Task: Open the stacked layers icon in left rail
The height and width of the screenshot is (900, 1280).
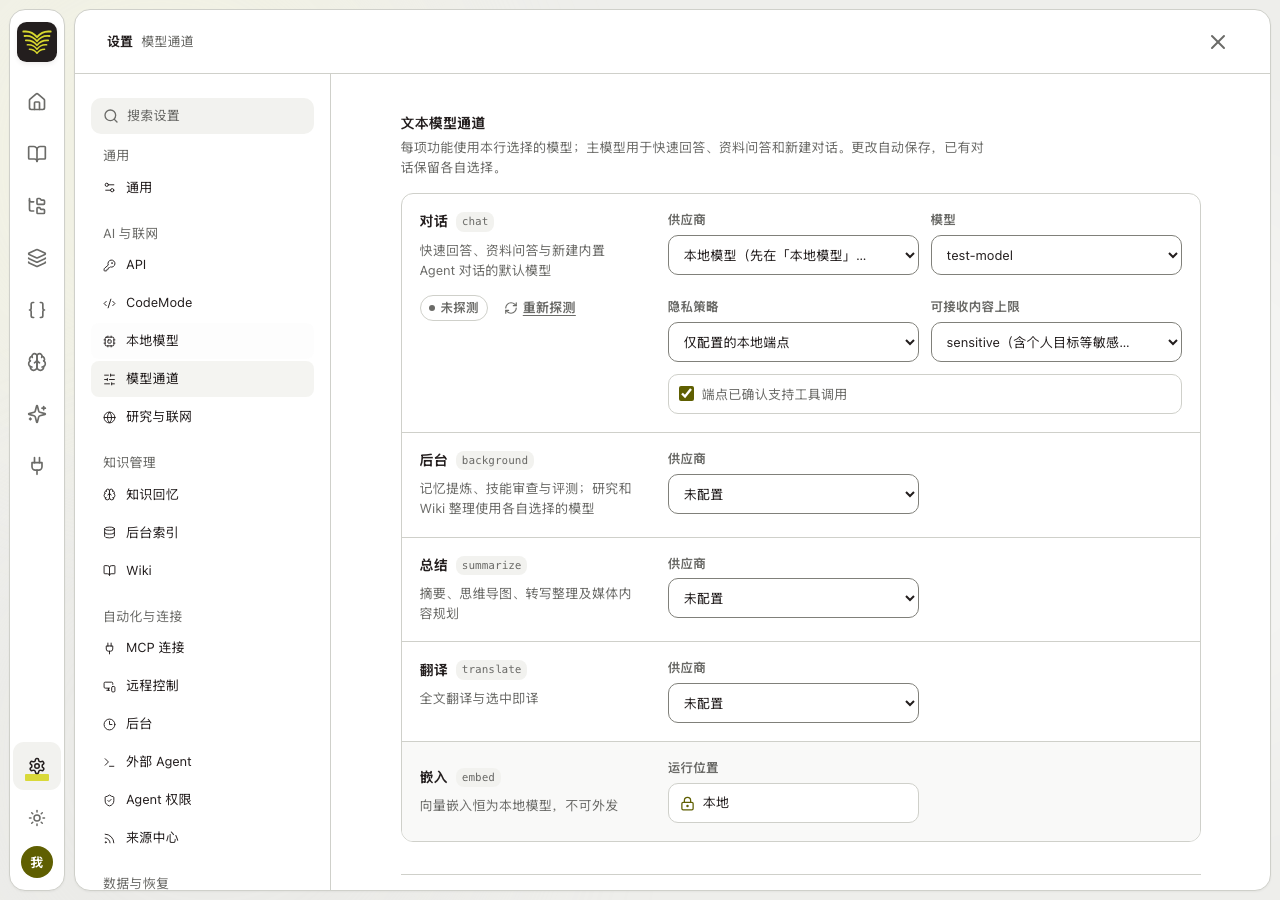Action: pos(37,257)
